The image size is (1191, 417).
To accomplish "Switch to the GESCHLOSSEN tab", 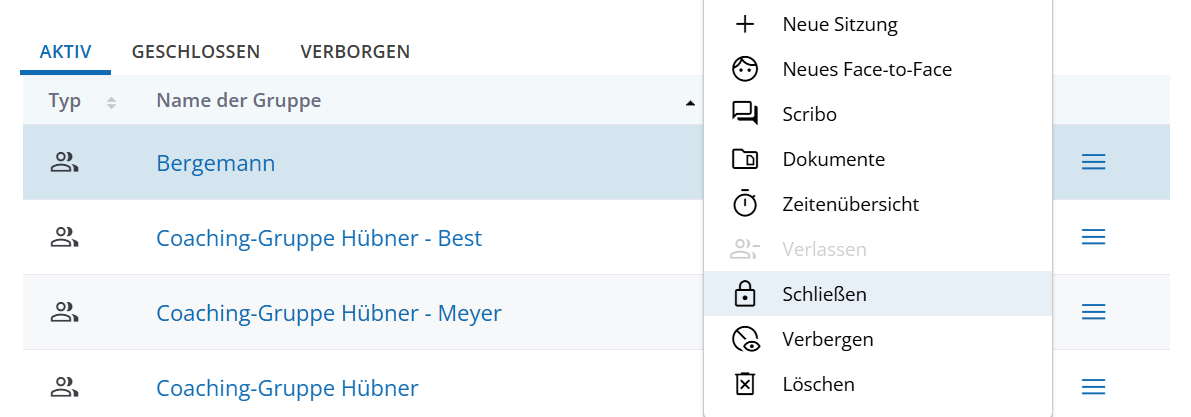I will pyautogui.click(x=196, y=51).
